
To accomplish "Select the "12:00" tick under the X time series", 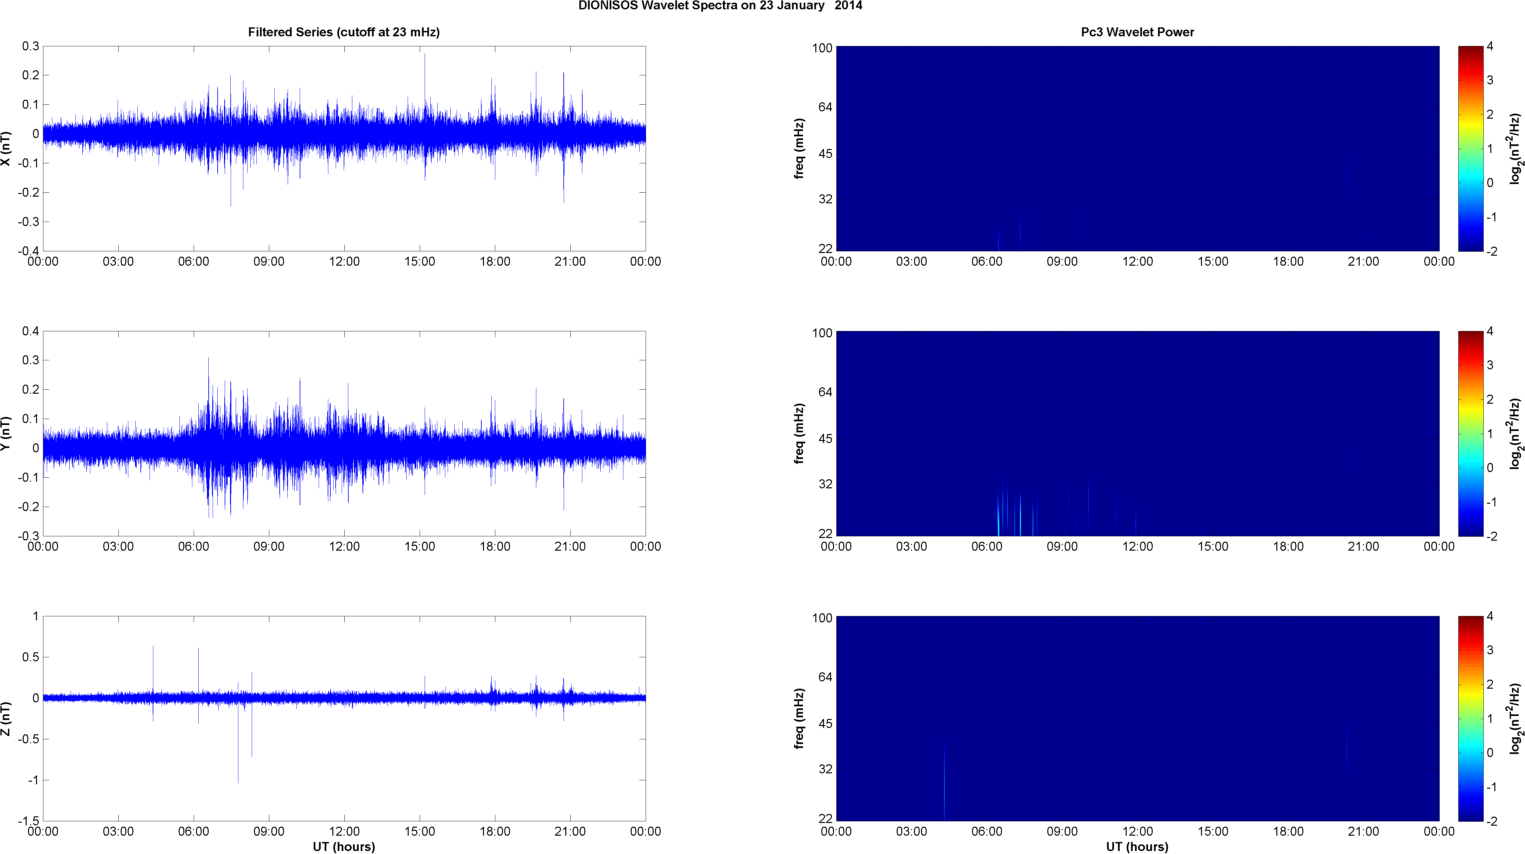I will click(344, 262).
